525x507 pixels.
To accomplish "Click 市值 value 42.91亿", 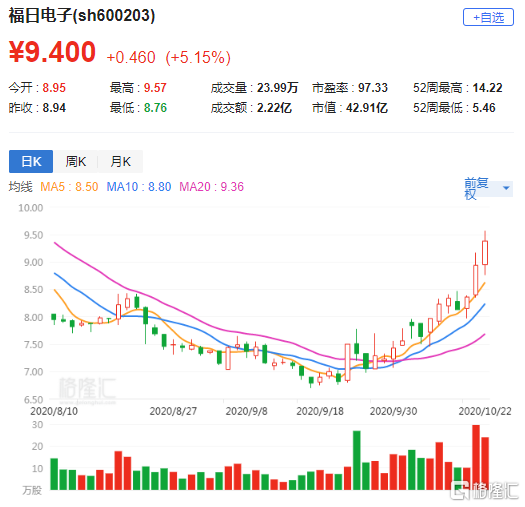I will pos(367,108).
